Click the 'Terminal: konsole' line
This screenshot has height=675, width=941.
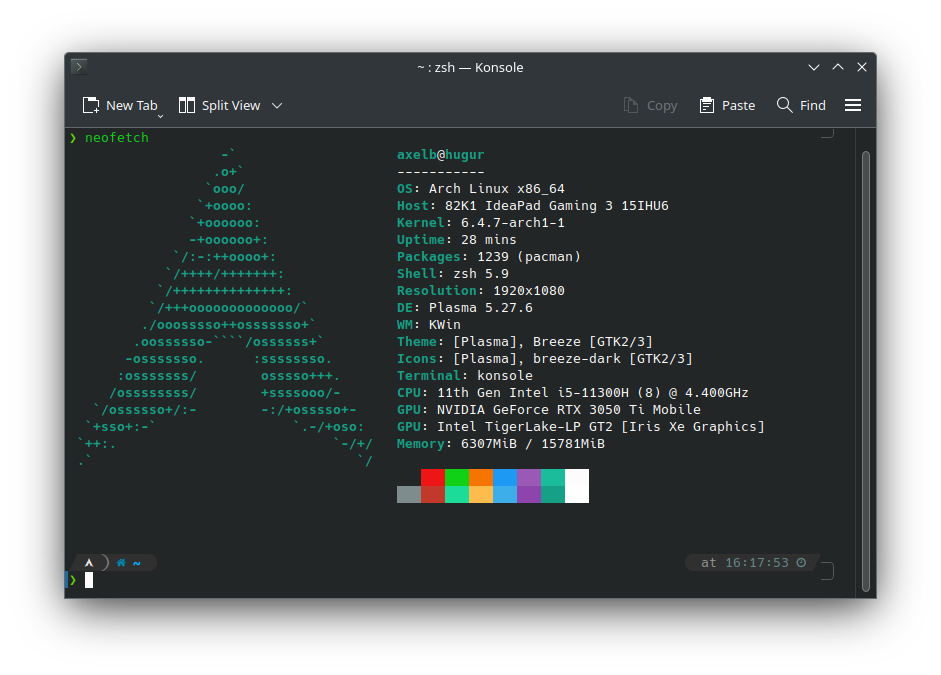464,376
